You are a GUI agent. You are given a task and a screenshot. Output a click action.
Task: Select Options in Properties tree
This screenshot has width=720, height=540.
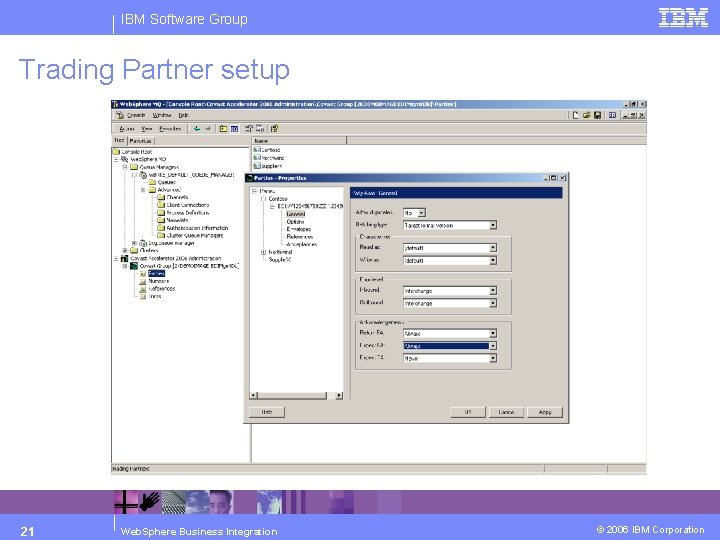click(295, 222)
